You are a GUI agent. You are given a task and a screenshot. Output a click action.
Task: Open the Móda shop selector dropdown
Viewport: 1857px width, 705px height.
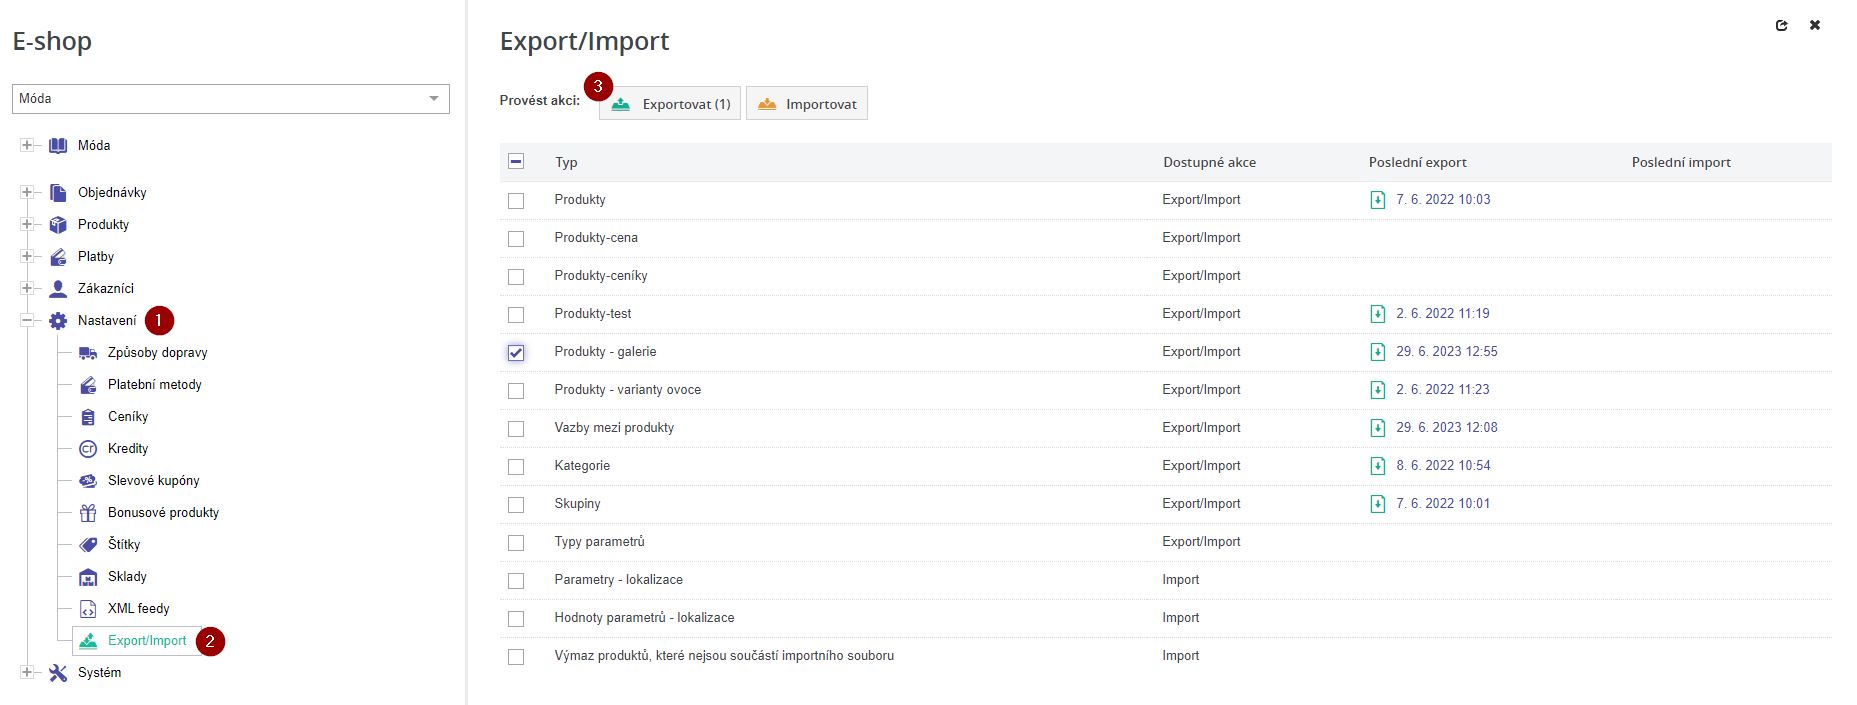[434, 98]
